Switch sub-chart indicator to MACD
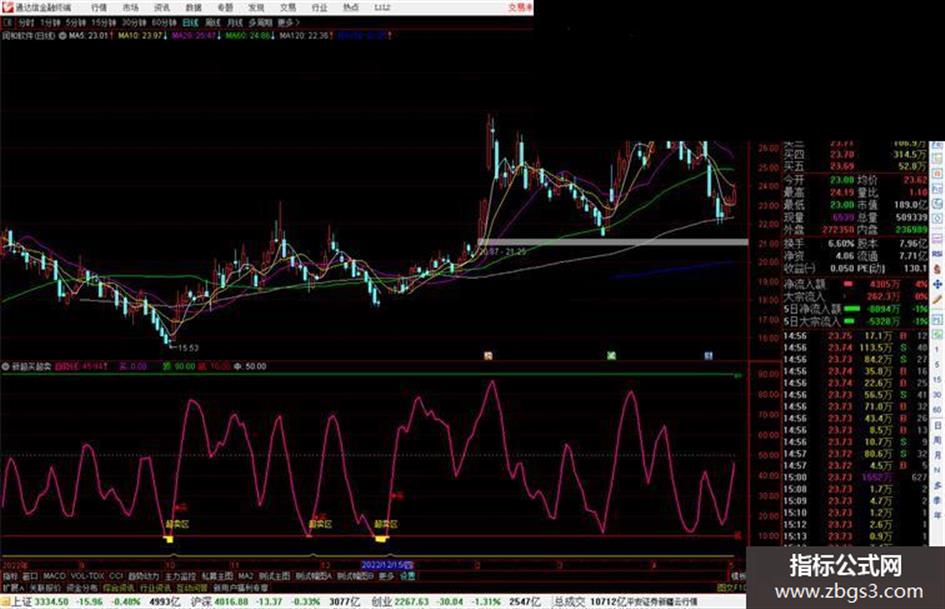945x609 pixels. click(x=54, y=576)
